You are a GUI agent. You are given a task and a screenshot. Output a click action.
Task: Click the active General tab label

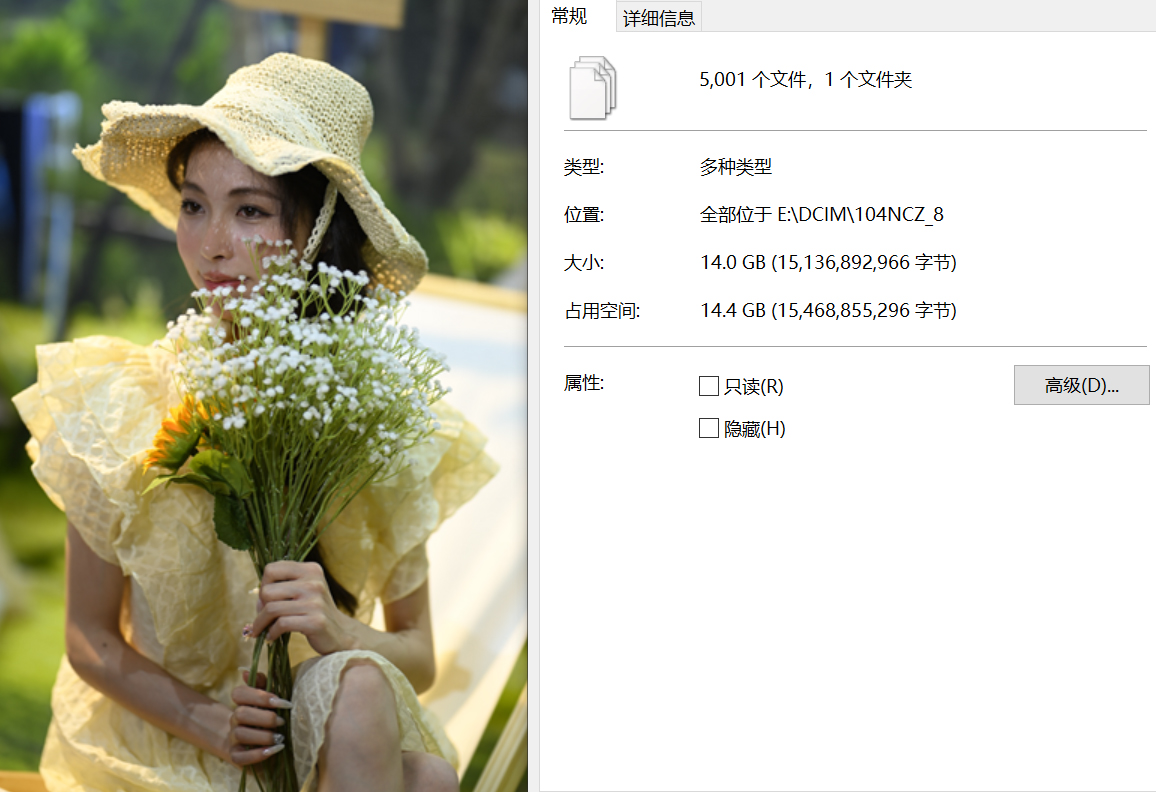click(571, 16)
